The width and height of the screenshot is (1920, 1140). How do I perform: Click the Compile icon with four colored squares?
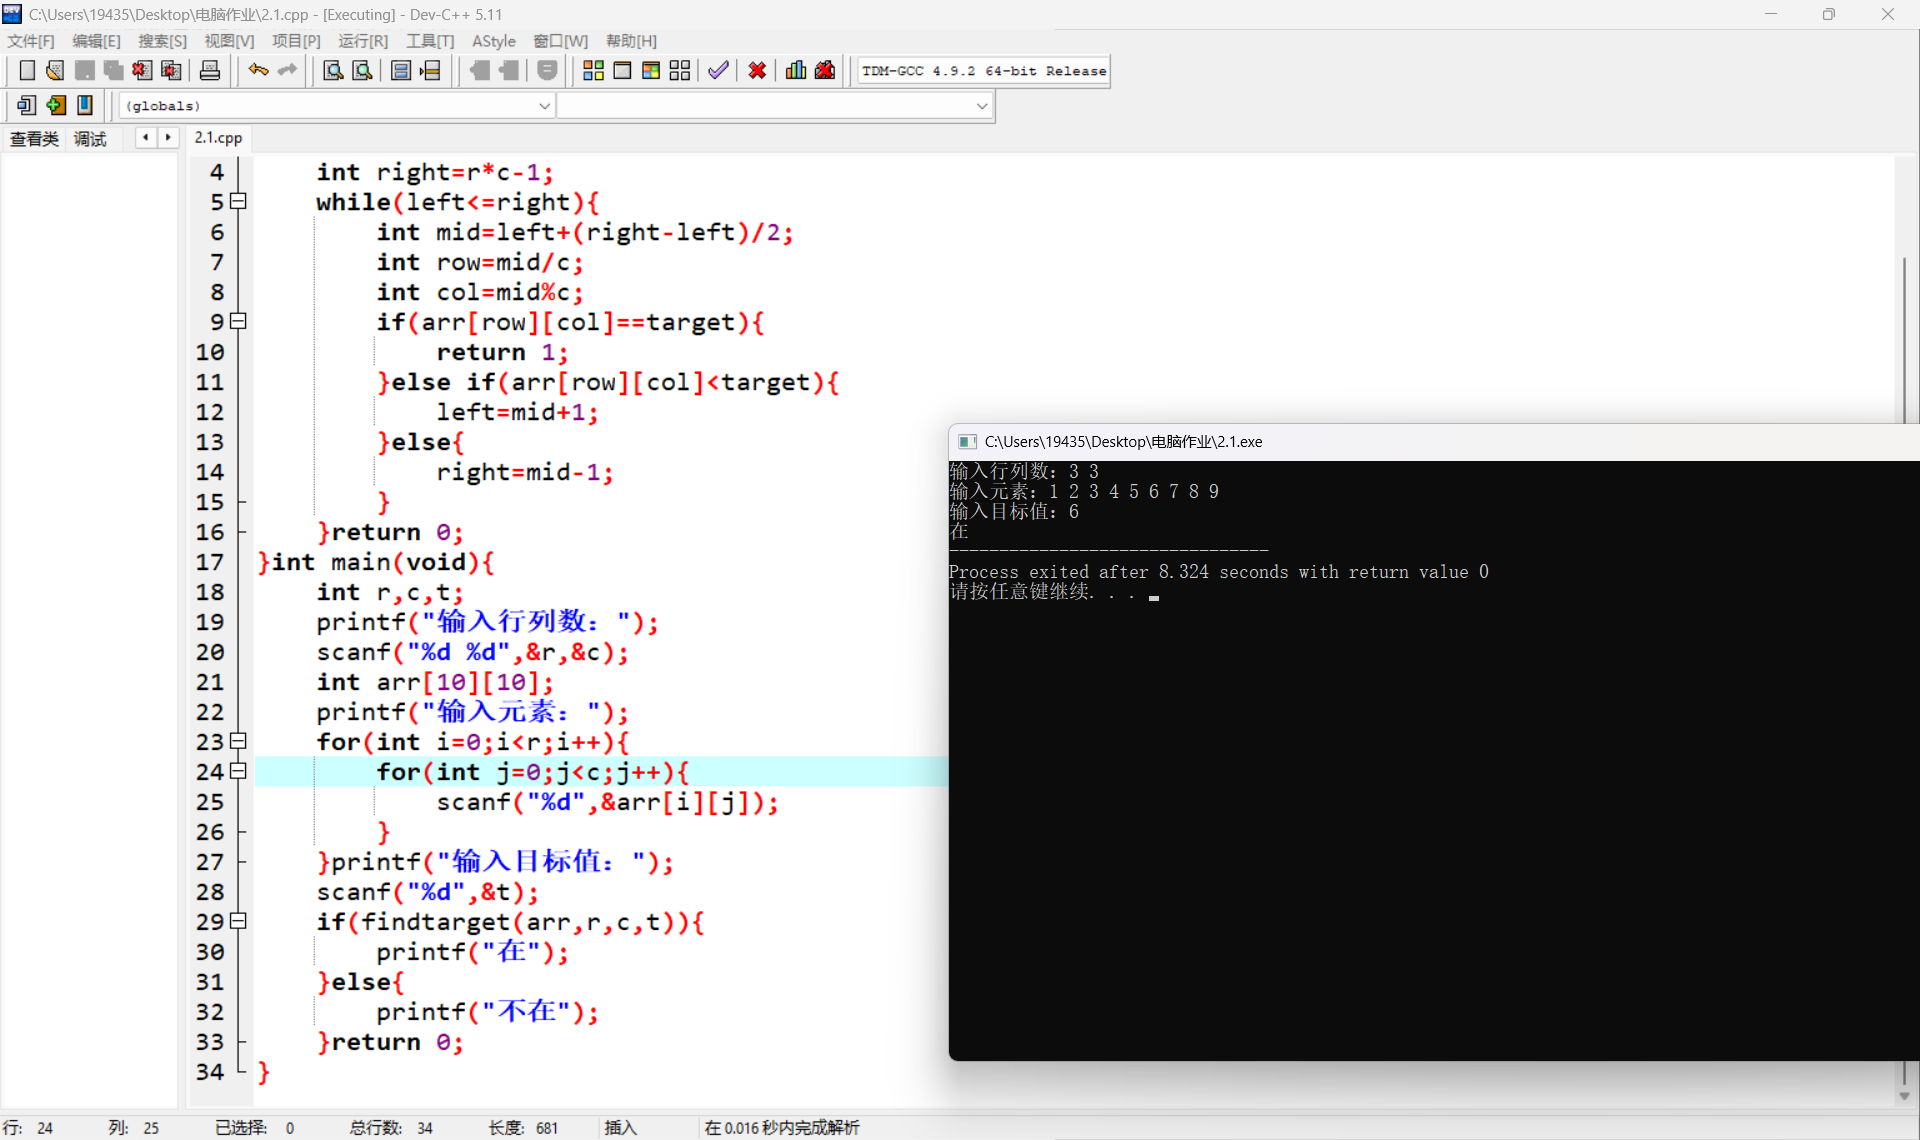coord(593,71)
